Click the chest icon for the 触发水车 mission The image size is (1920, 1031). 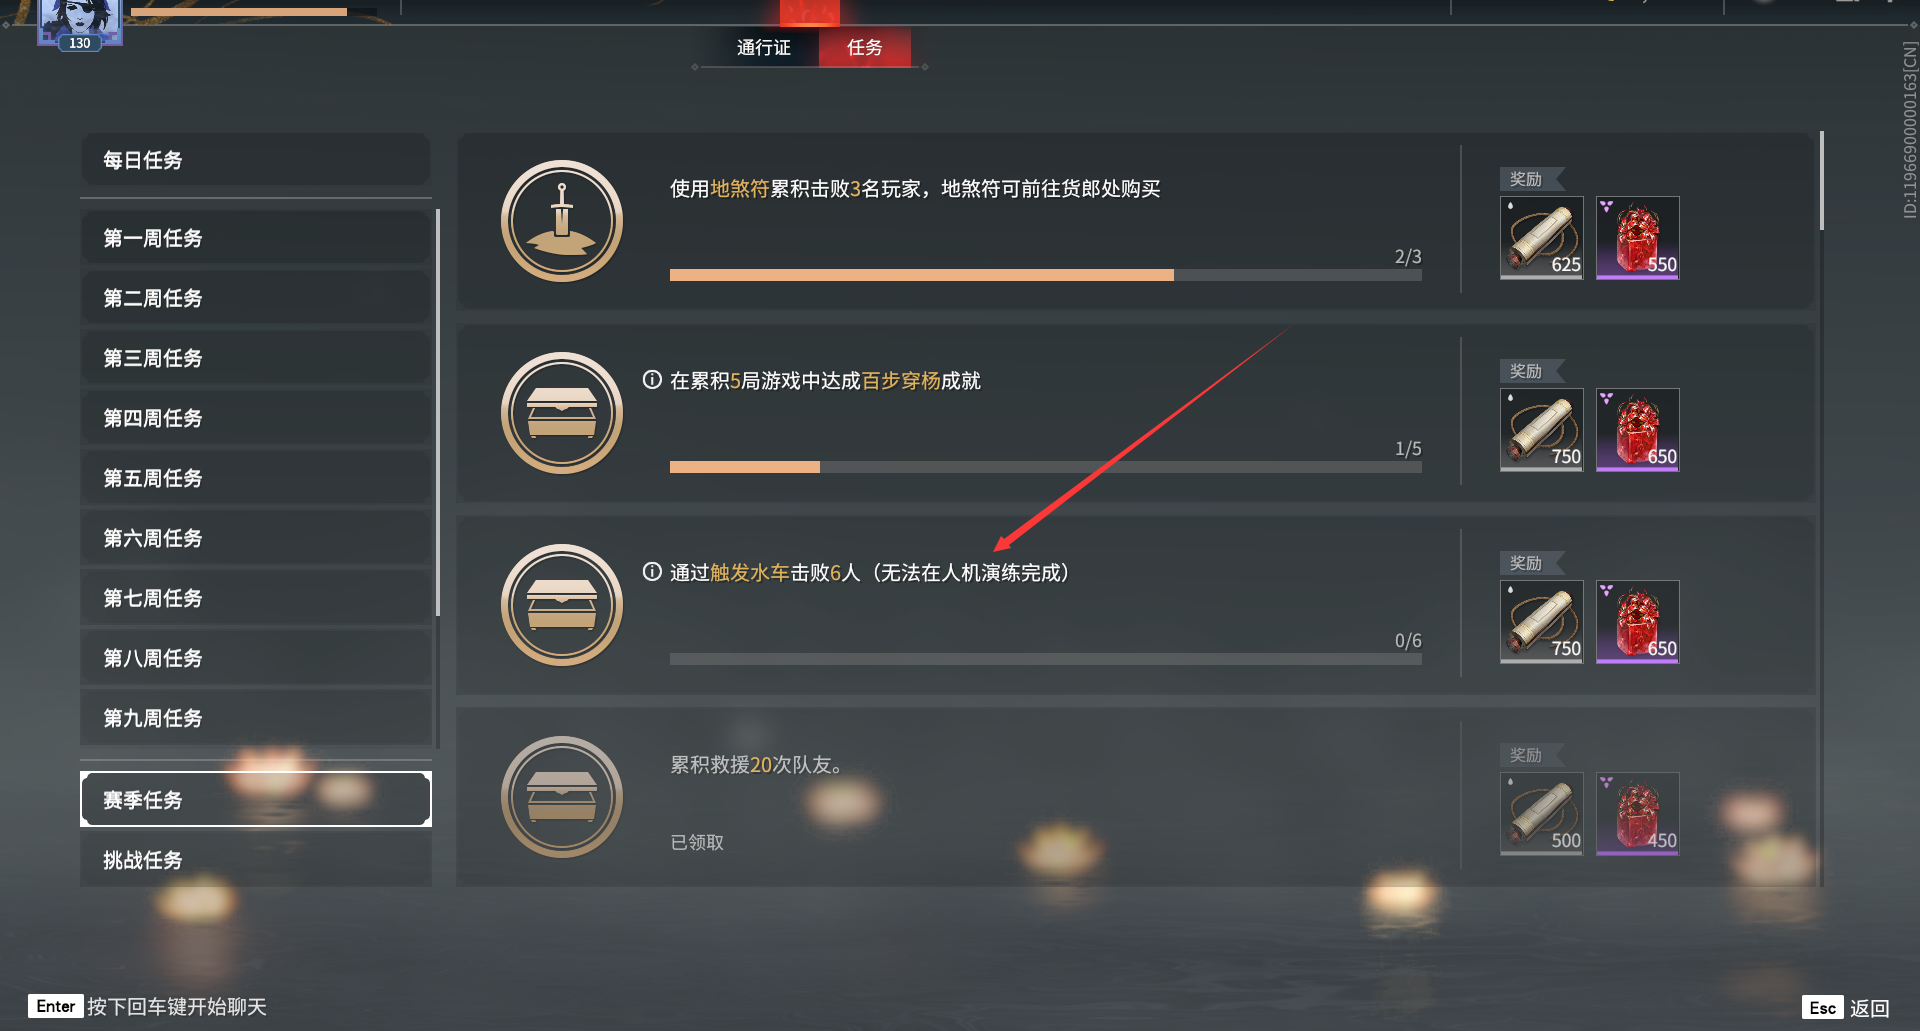point(562,605)
